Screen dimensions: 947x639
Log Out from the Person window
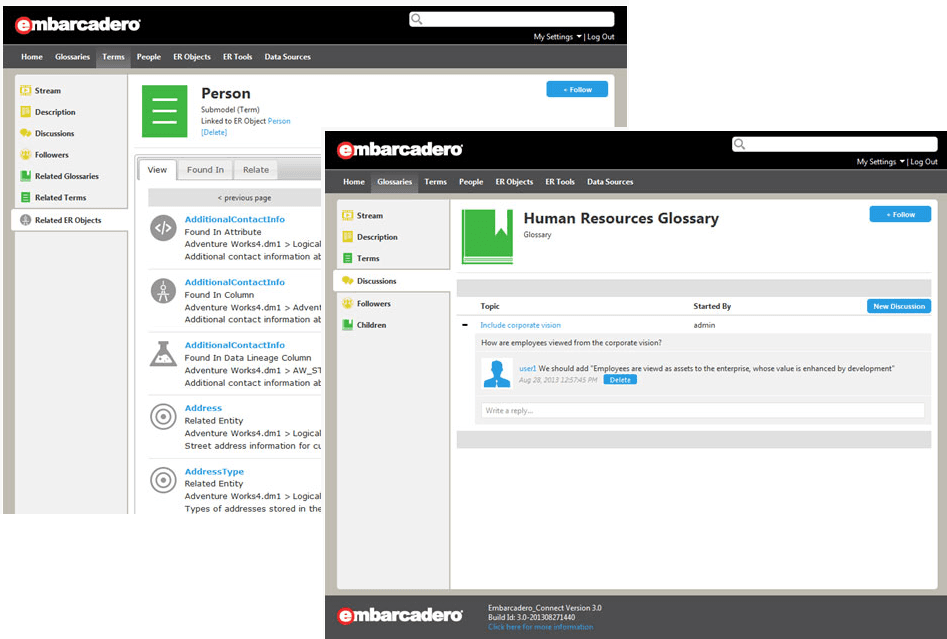coord(601,37)
